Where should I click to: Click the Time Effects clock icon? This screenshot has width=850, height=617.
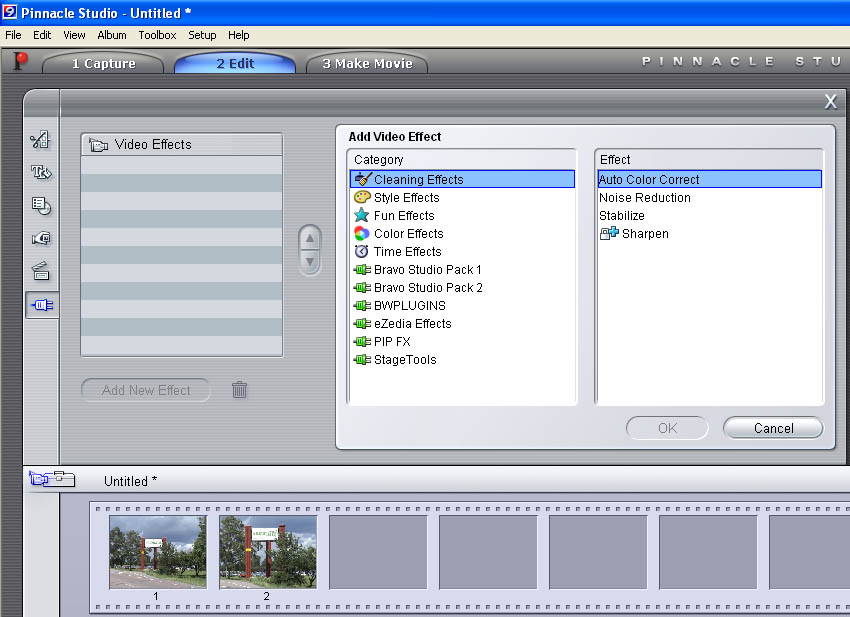pos(362,251)
